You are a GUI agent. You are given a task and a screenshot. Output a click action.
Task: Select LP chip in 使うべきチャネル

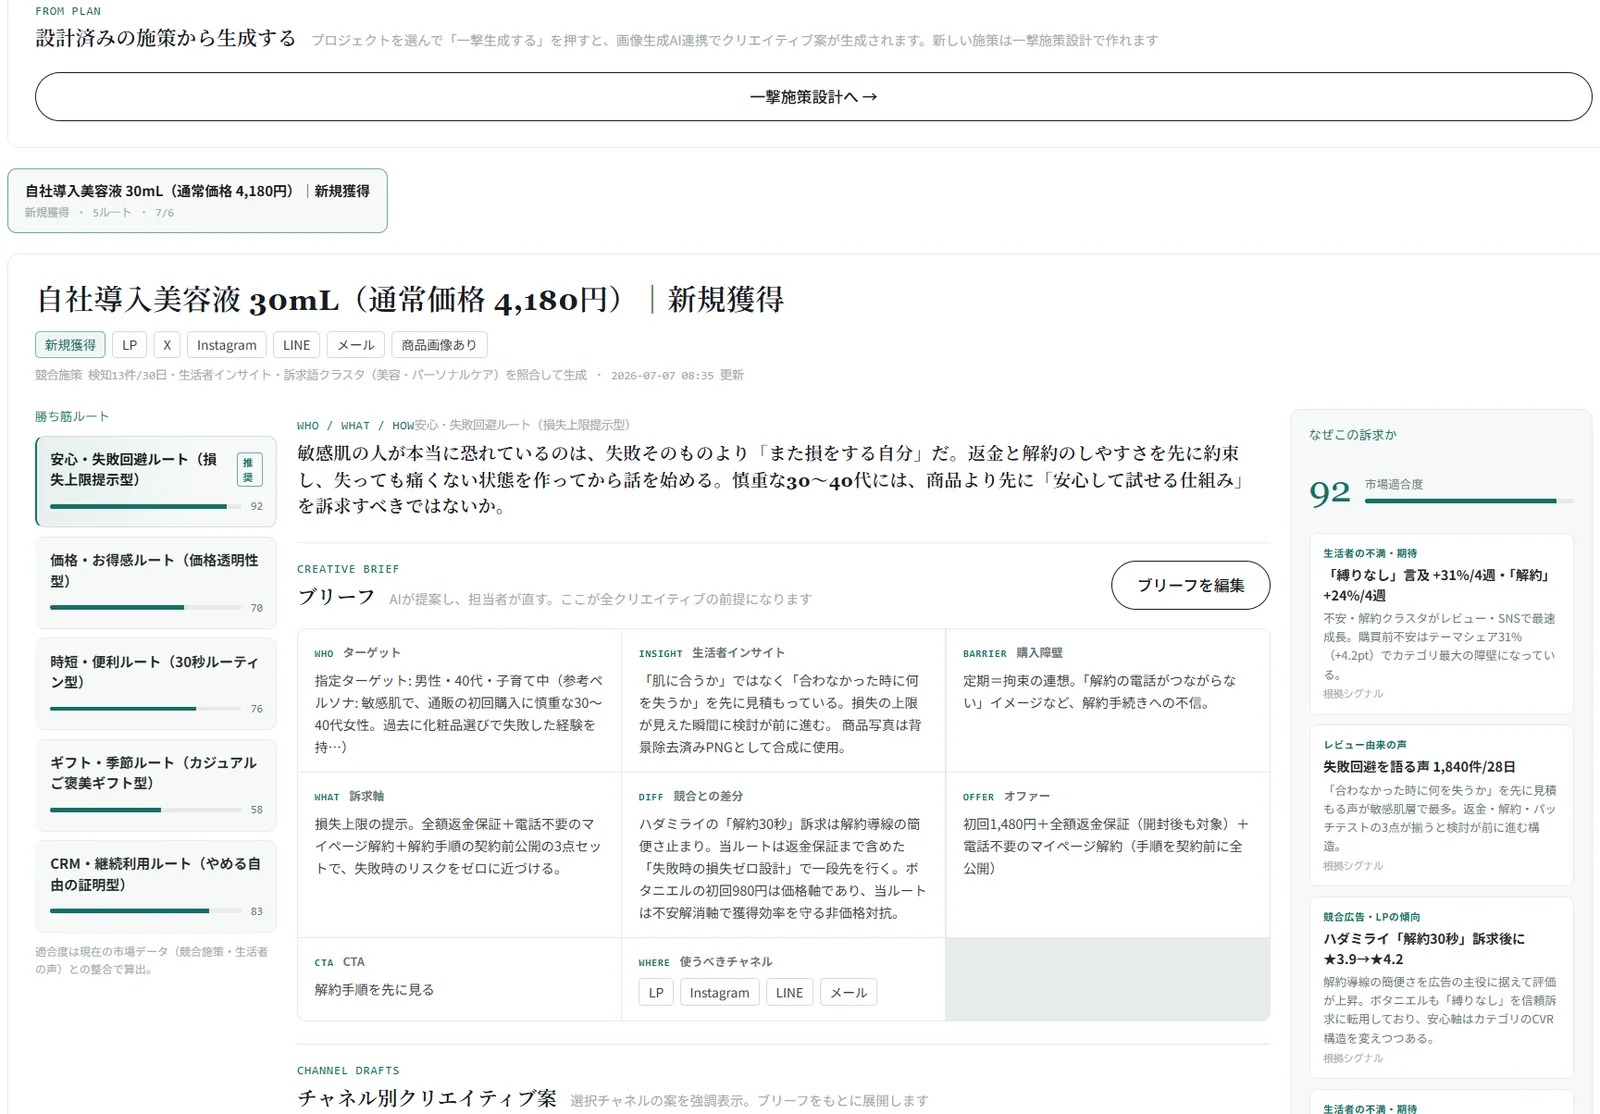pyautogui.click(x=656, y=992)
